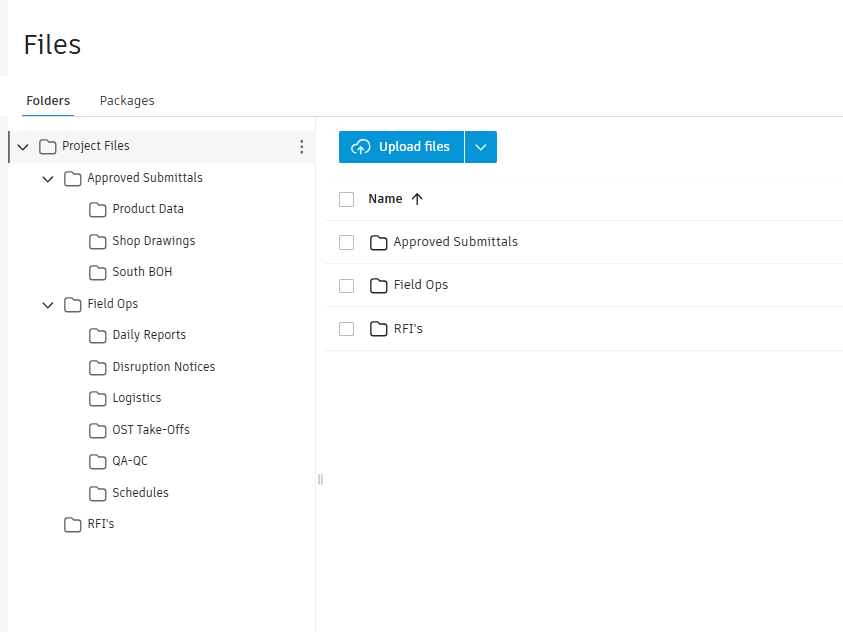Switch to the Packages tab
843x632 pixels.
pos(127,101)
